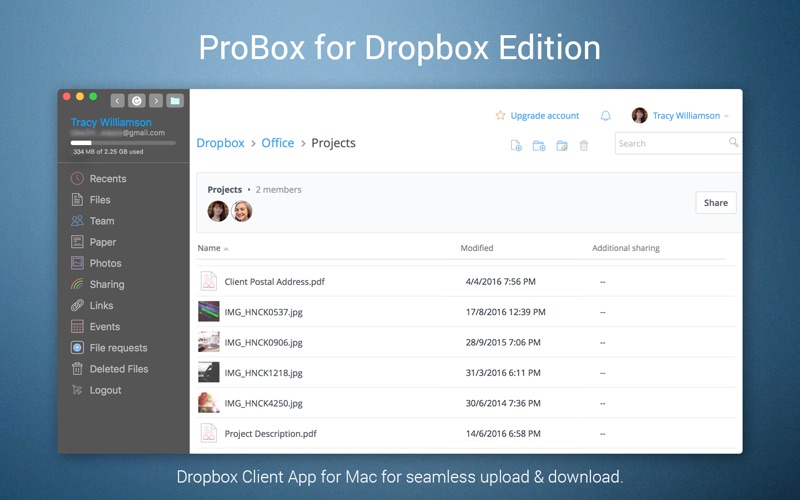
Task: Click the Additional sharing column header
Action: (x=626, y=248)
